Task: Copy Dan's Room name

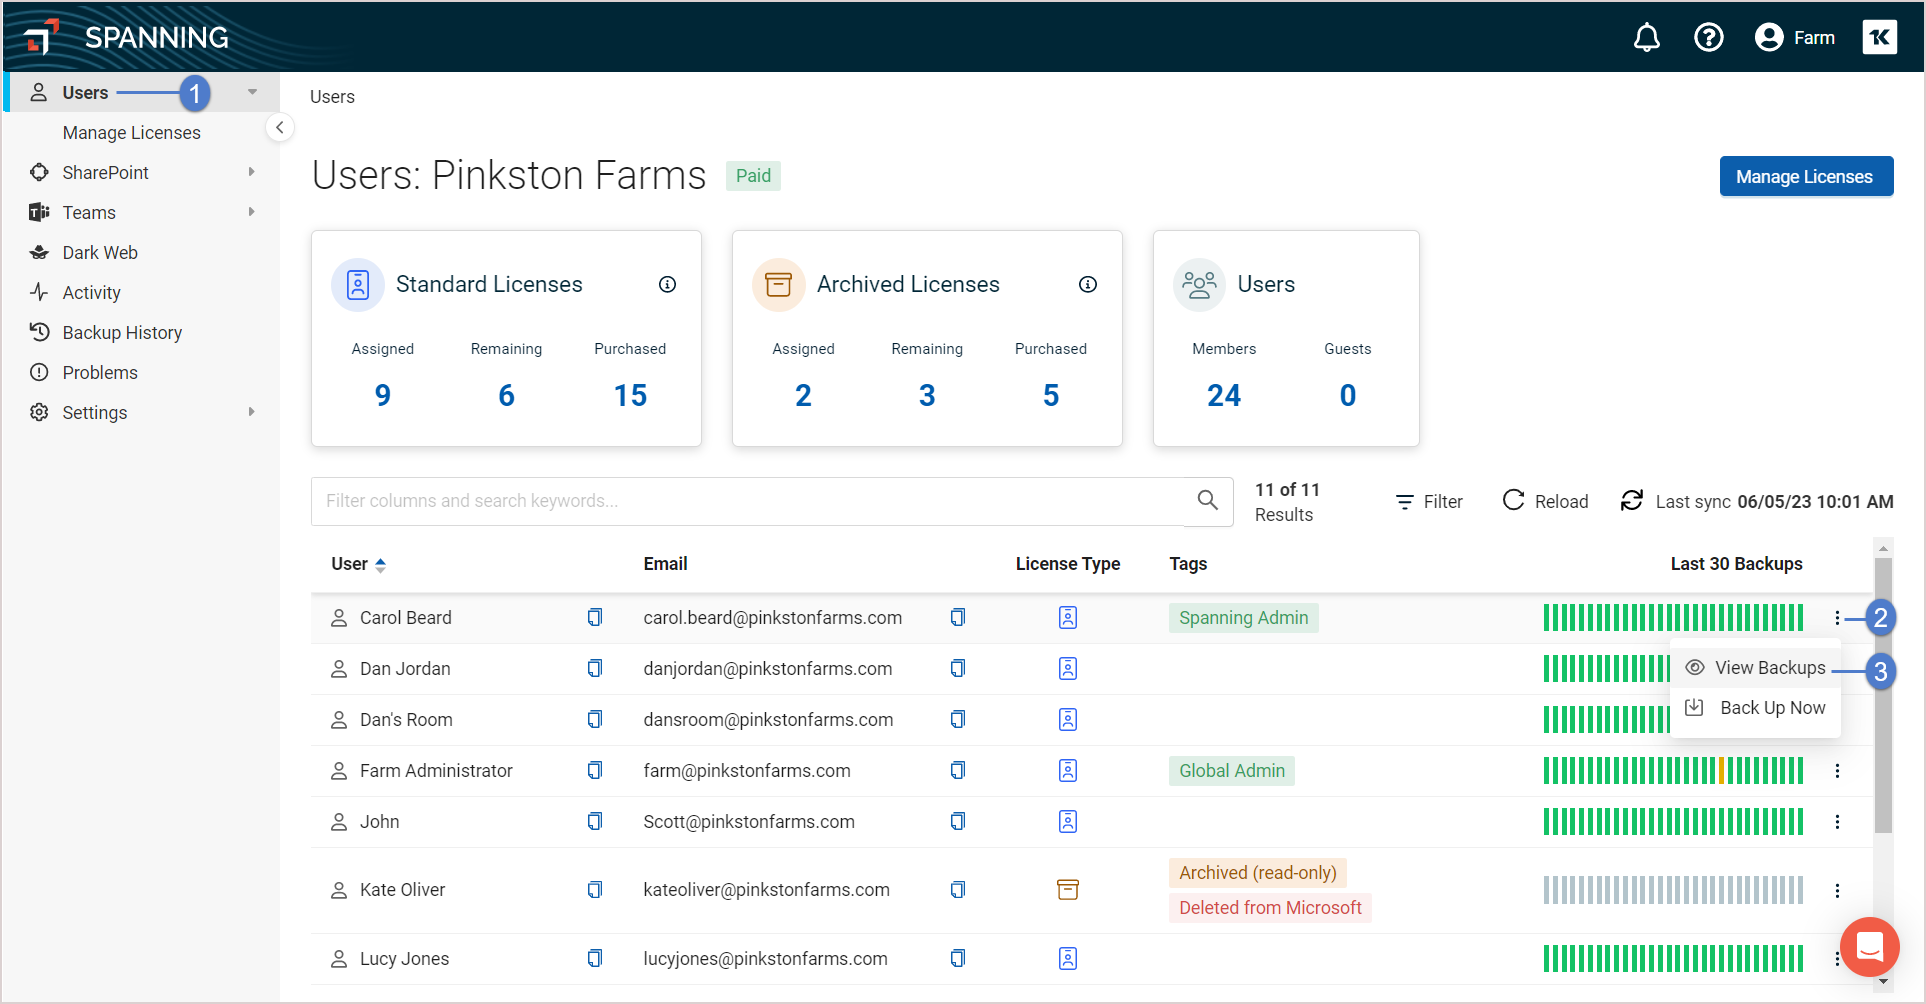Action: tap(595, 719)
